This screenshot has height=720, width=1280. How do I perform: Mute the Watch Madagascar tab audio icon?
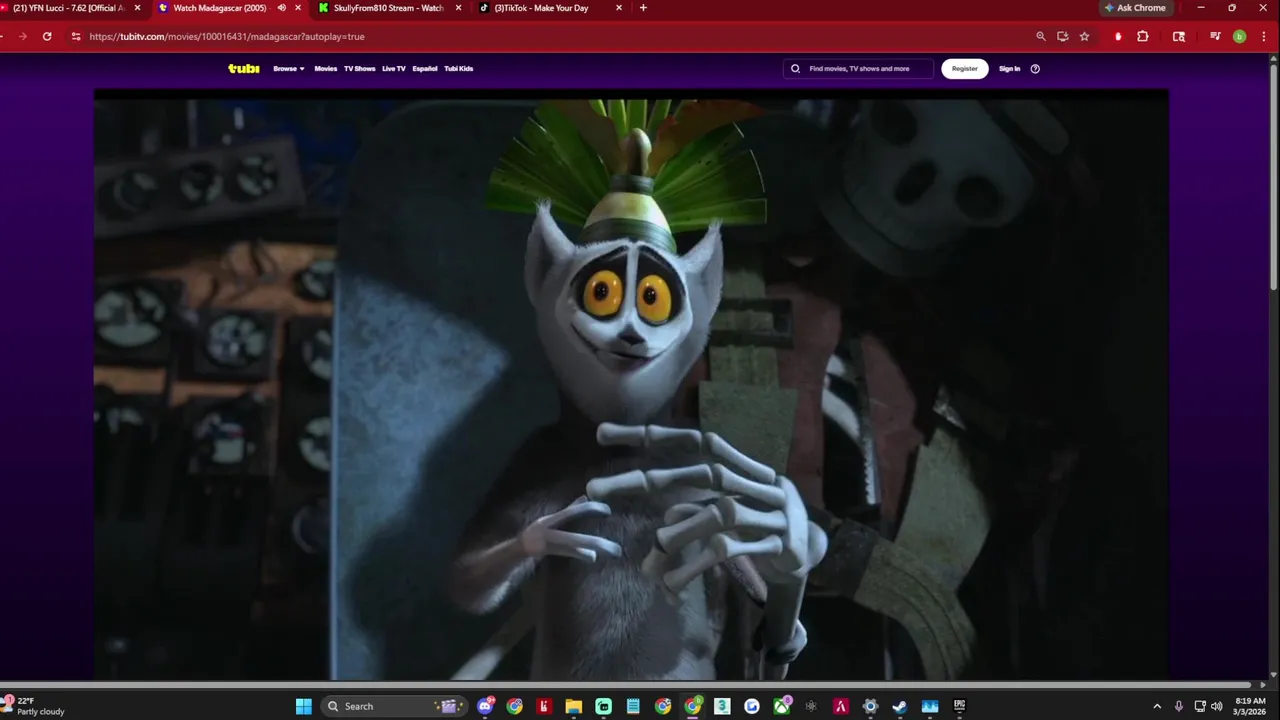tap(281, 8)
